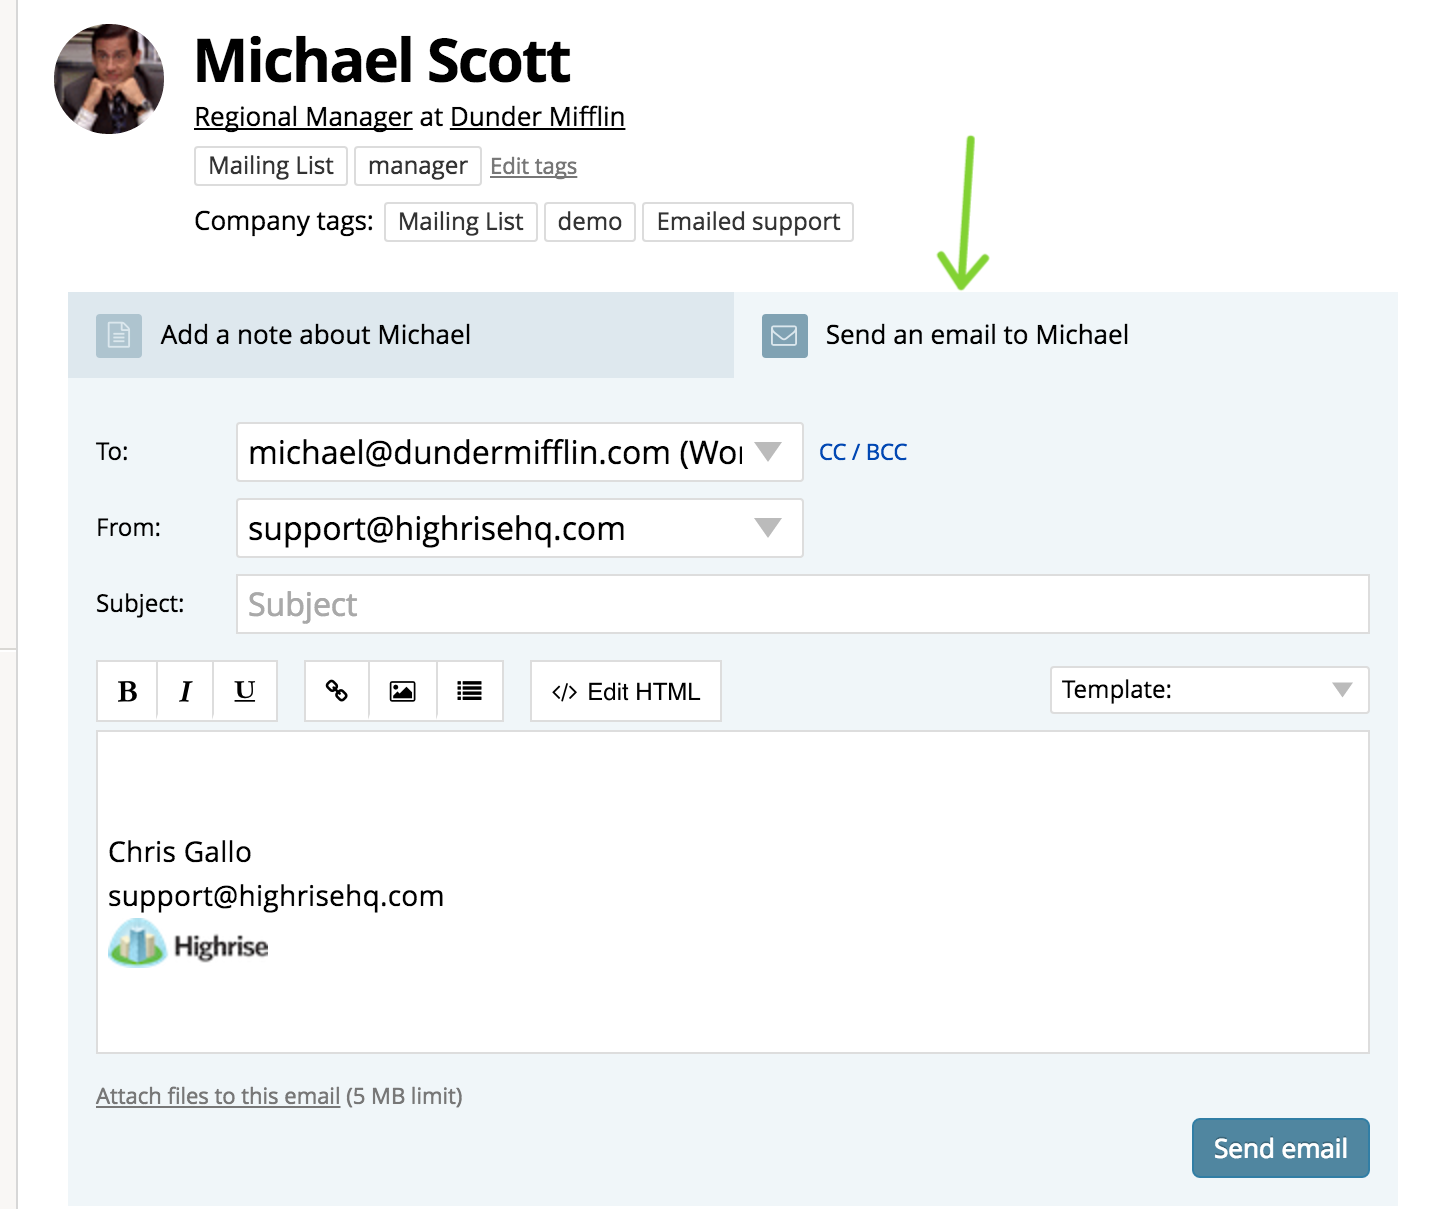This screenshot has height=1209, width=1433.
Task: Switch to Add a note about Michael tab
Action: 401,335
